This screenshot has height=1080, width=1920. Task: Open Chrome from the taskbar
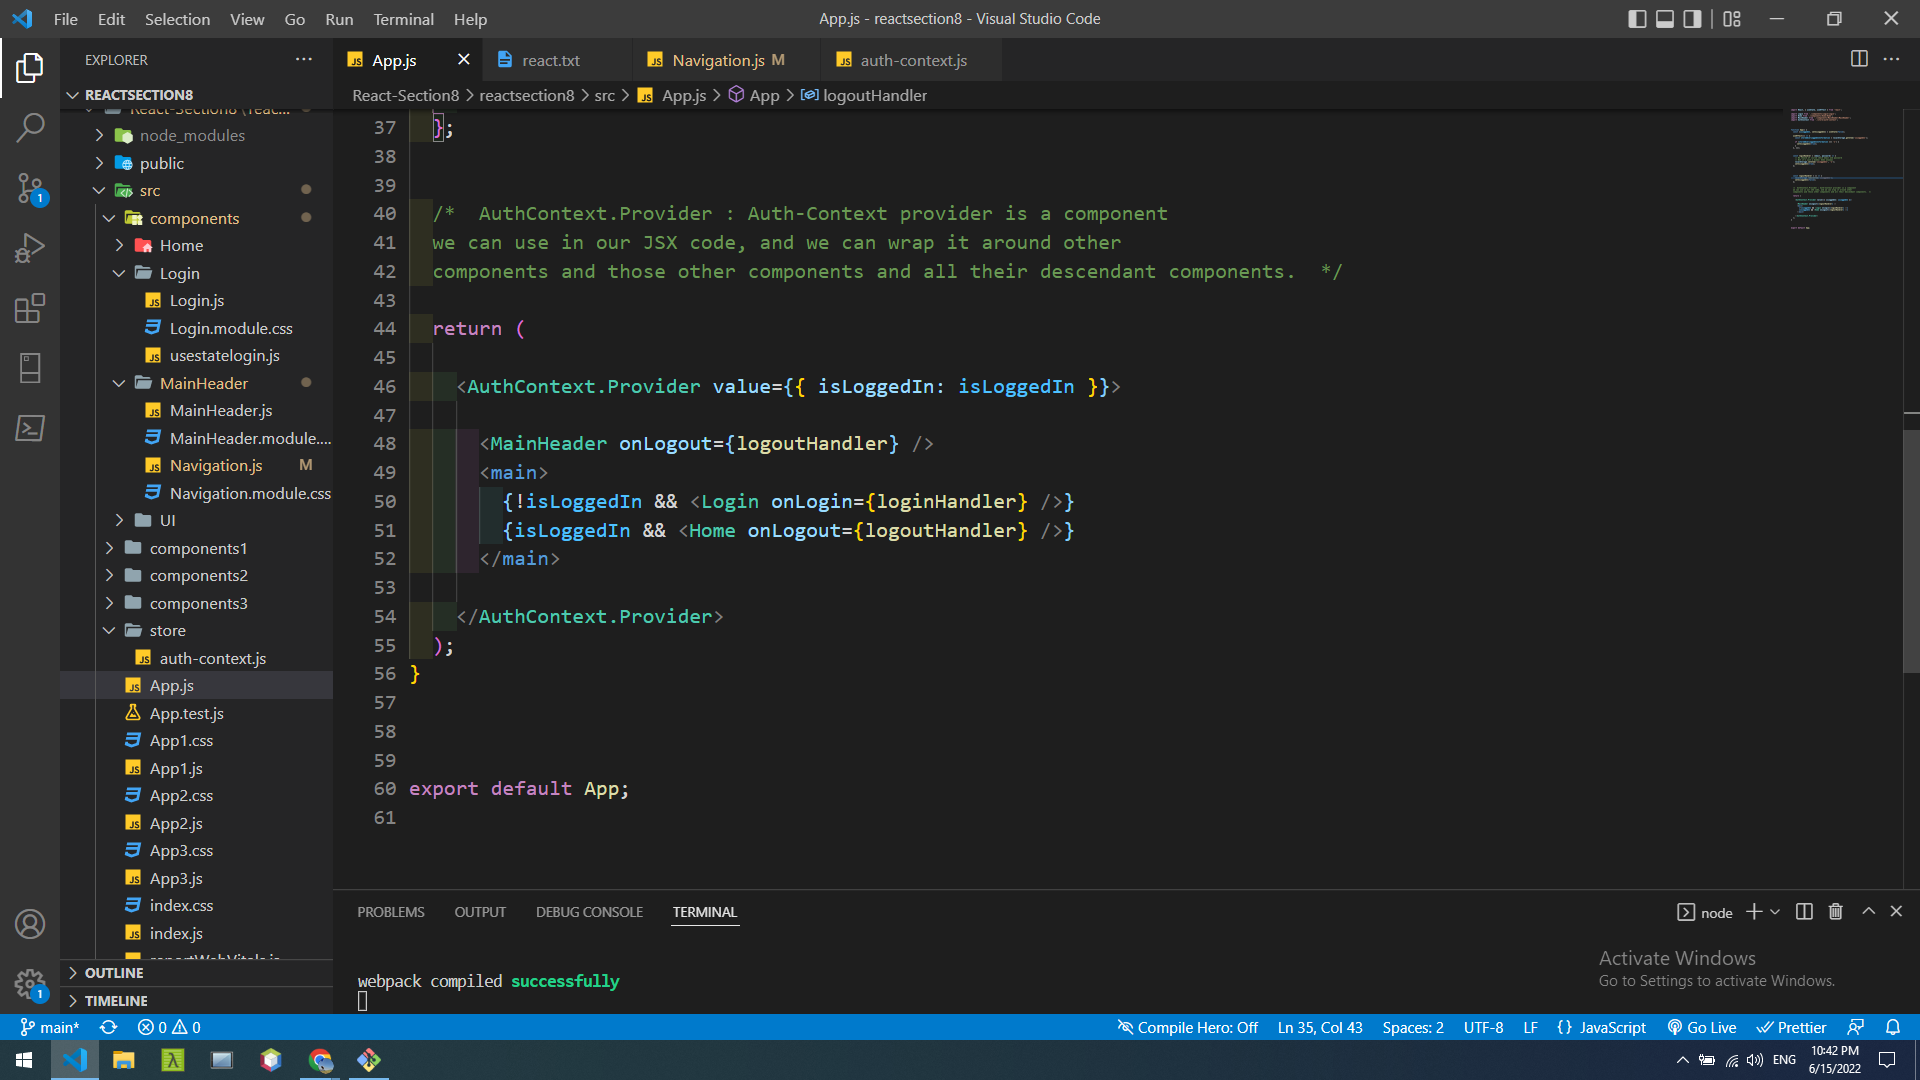pyautogui.click(x=320, y=1060)
